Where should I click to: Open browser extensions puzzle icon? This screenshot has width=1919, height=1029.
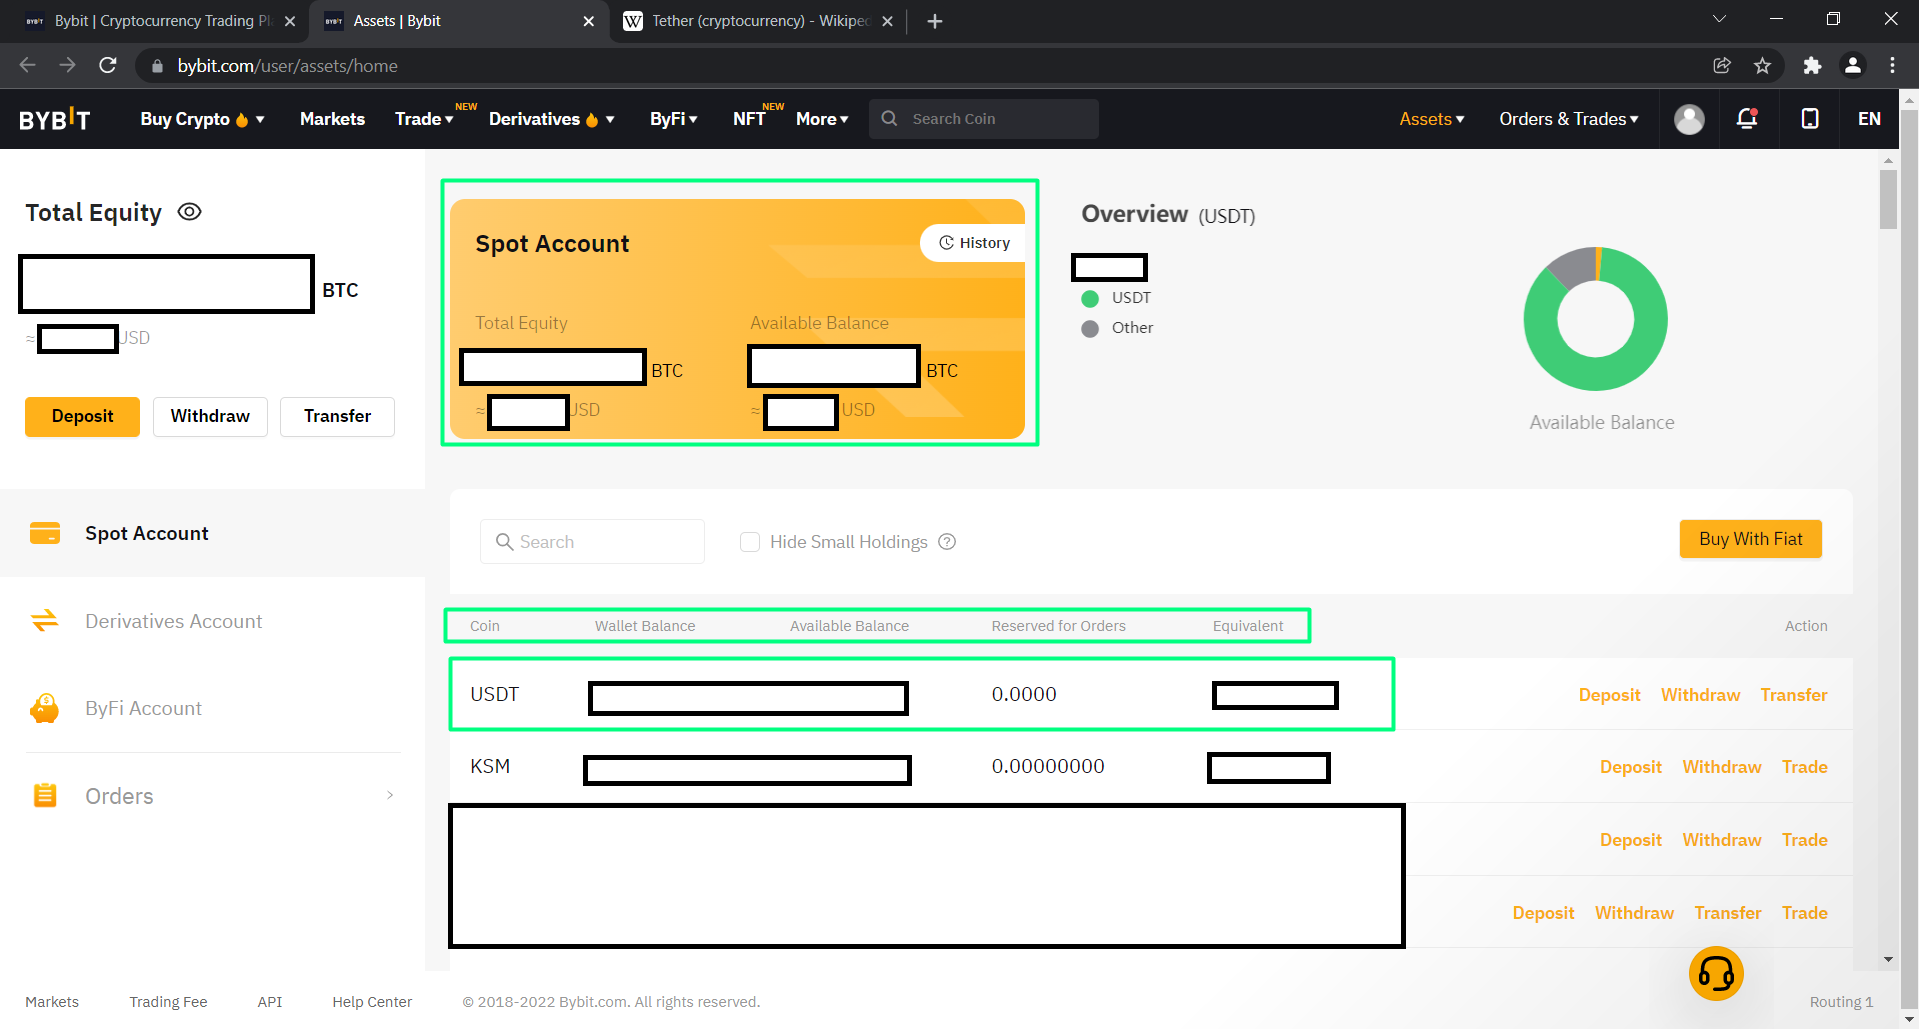[x=1812, y=66]
